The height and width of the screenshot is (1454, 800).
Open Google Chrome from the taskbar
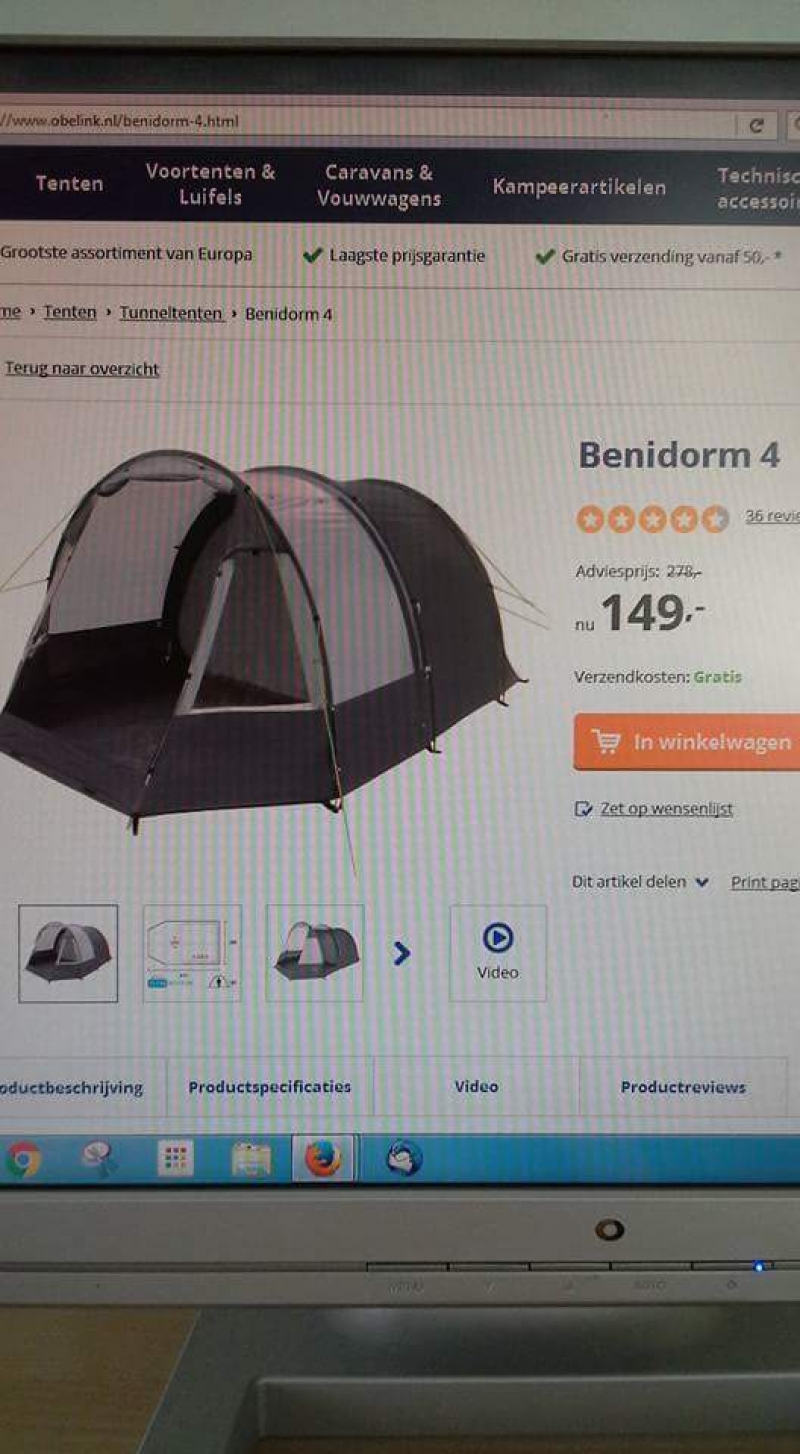(x=22, y=1160)
